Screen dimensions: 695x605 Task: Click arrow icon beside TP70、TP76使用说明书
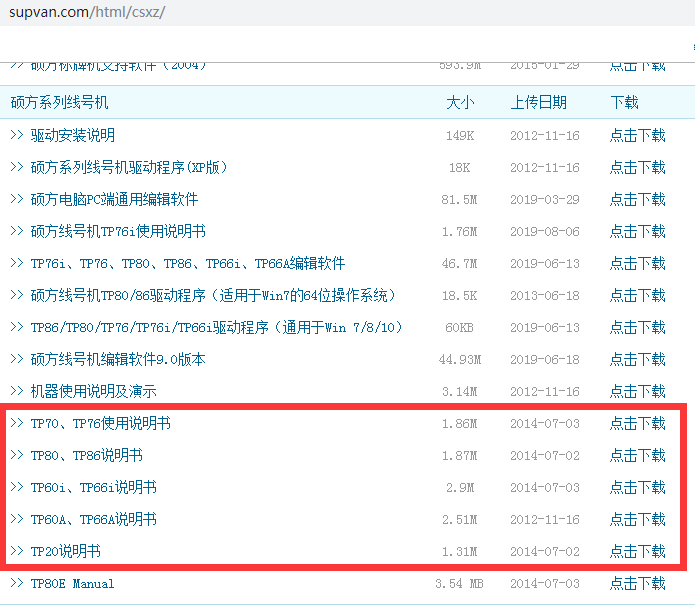[x=17, y=424]
